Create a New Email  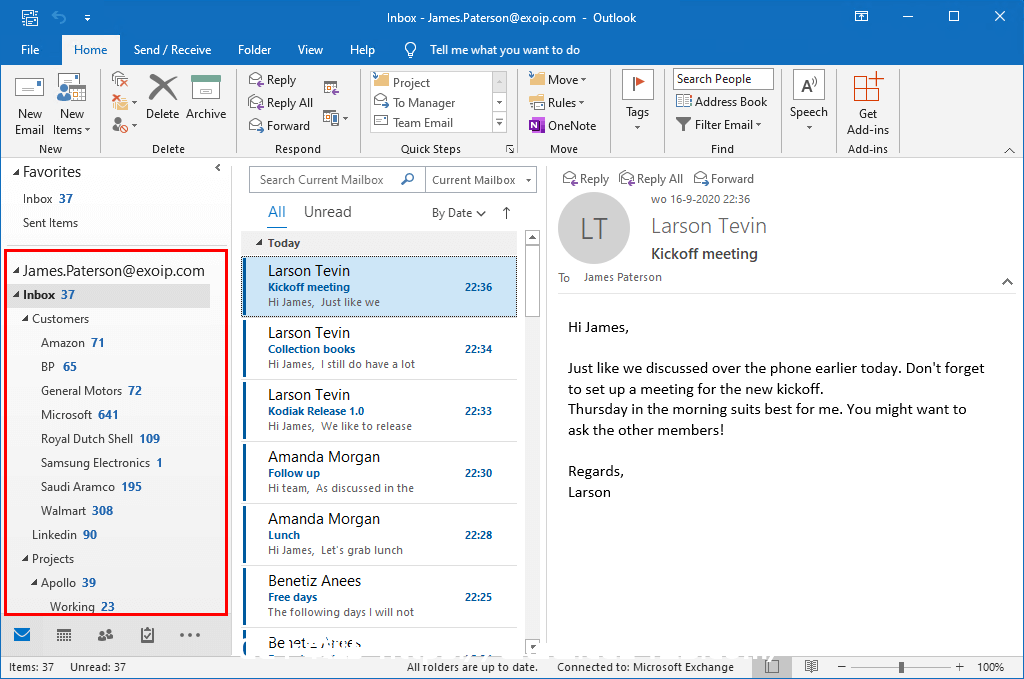point(29,105)
